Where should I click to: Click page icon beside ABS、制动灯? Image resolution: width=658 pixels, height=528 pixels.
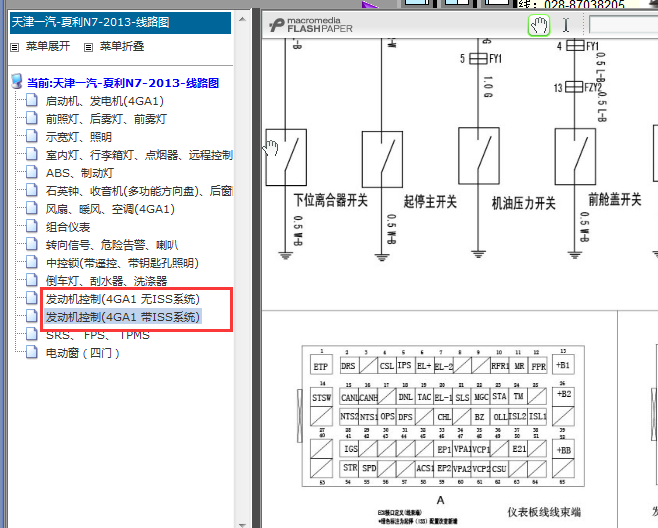[x=32, y=172]
